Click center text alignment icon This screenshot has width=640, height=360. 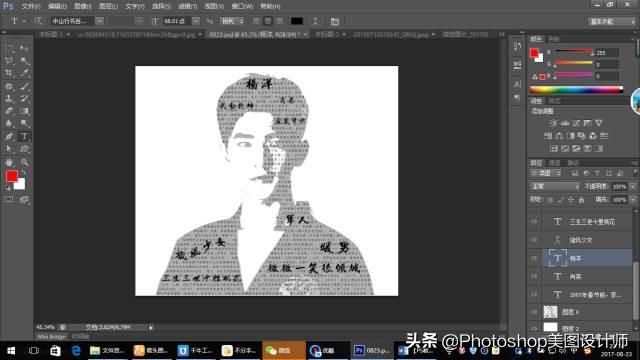tap(268, 21)
